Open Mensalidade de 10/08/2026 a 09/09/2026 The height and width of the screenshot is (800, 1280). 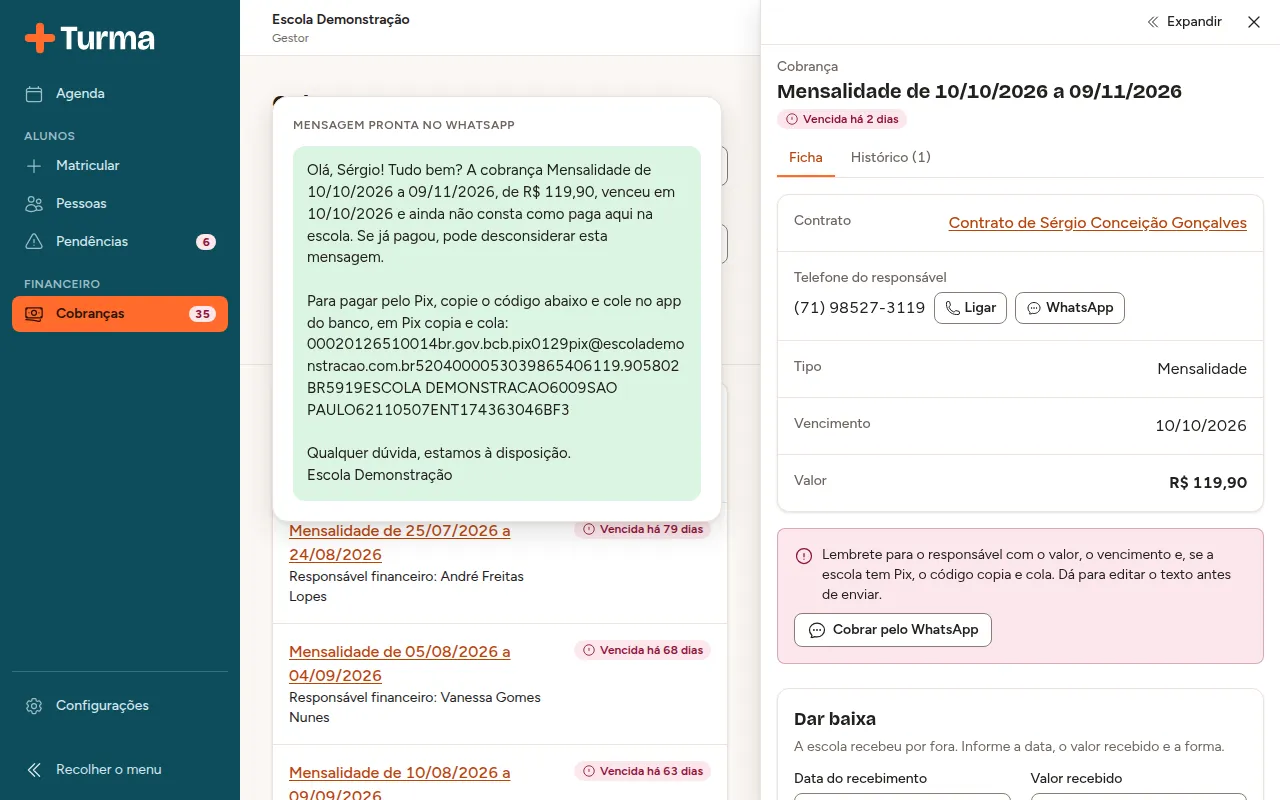coord(400,784)
